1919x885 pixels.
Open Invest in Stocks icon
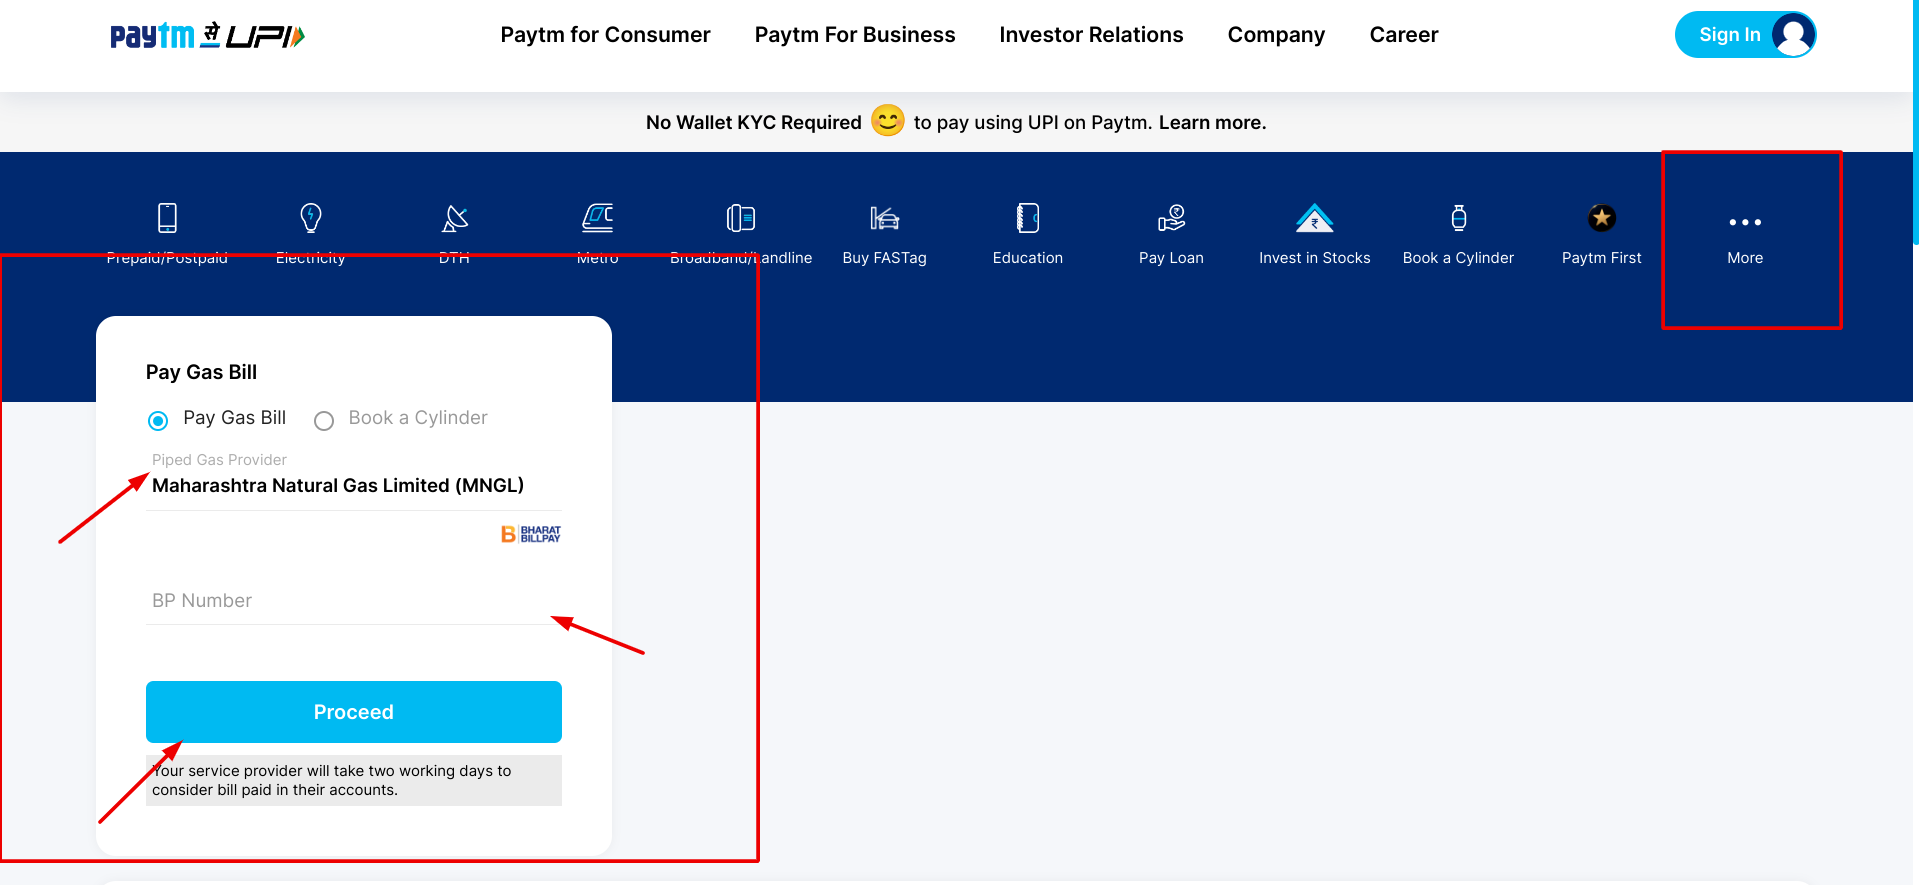1314,218
